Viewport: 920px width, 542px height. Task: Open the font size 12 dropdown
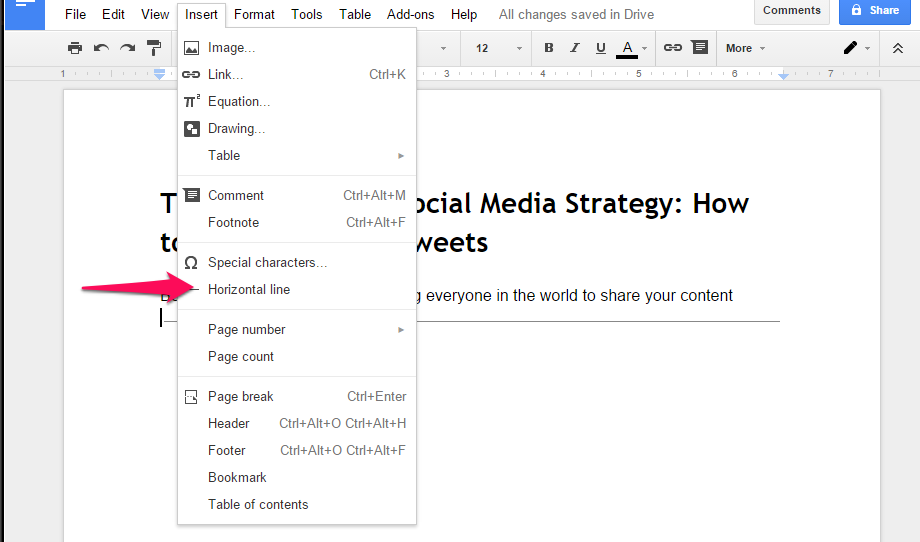pyautogui.click(x=498, y=48)
